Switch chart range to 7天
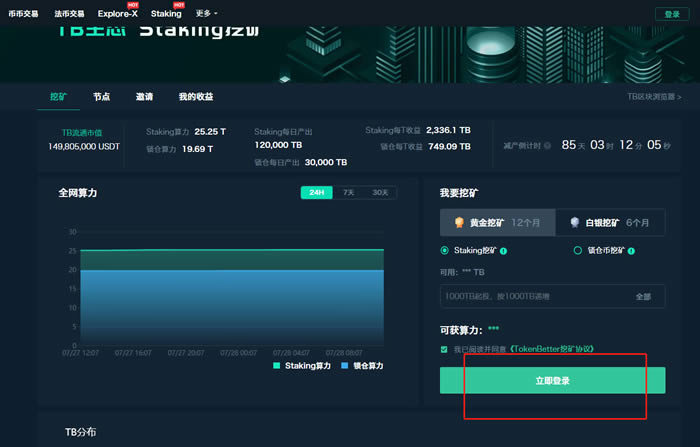700x447 pixels. [x=348, y=192]
